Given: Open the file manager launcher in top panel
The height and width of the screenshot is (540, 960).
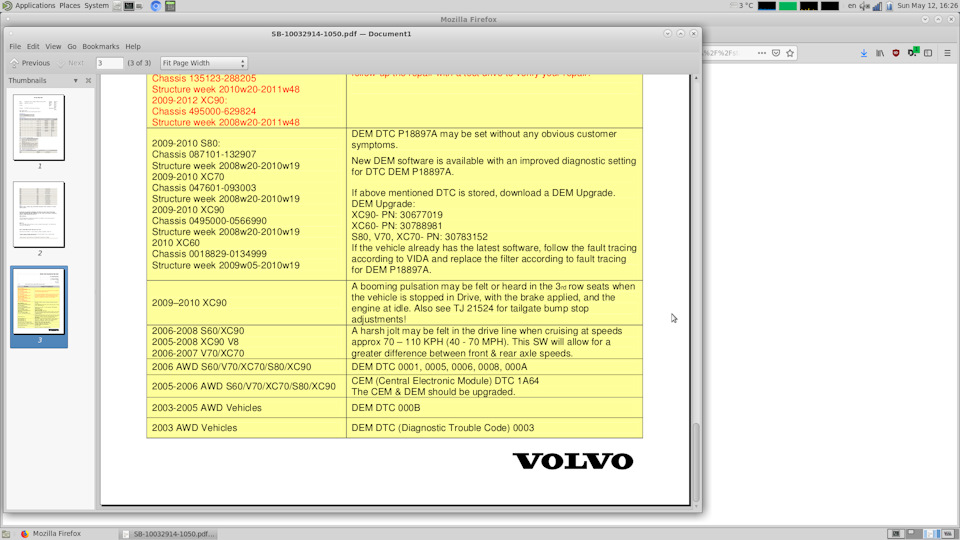Looking at the screenshot, I should 116,6.
